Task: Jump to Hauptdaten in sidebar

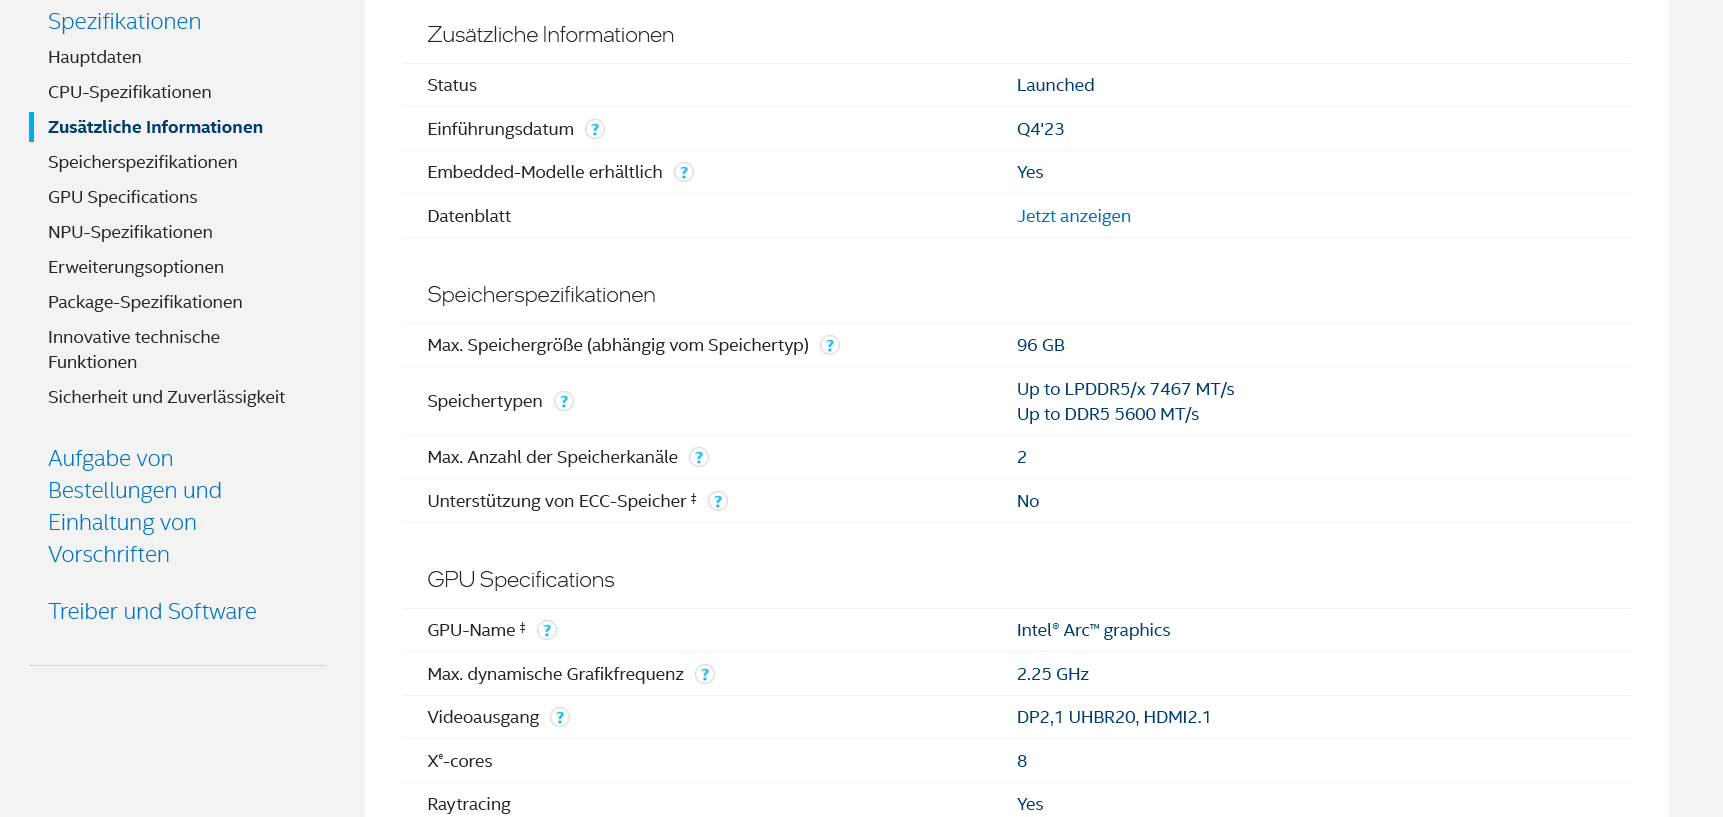Action: [95, 57]
